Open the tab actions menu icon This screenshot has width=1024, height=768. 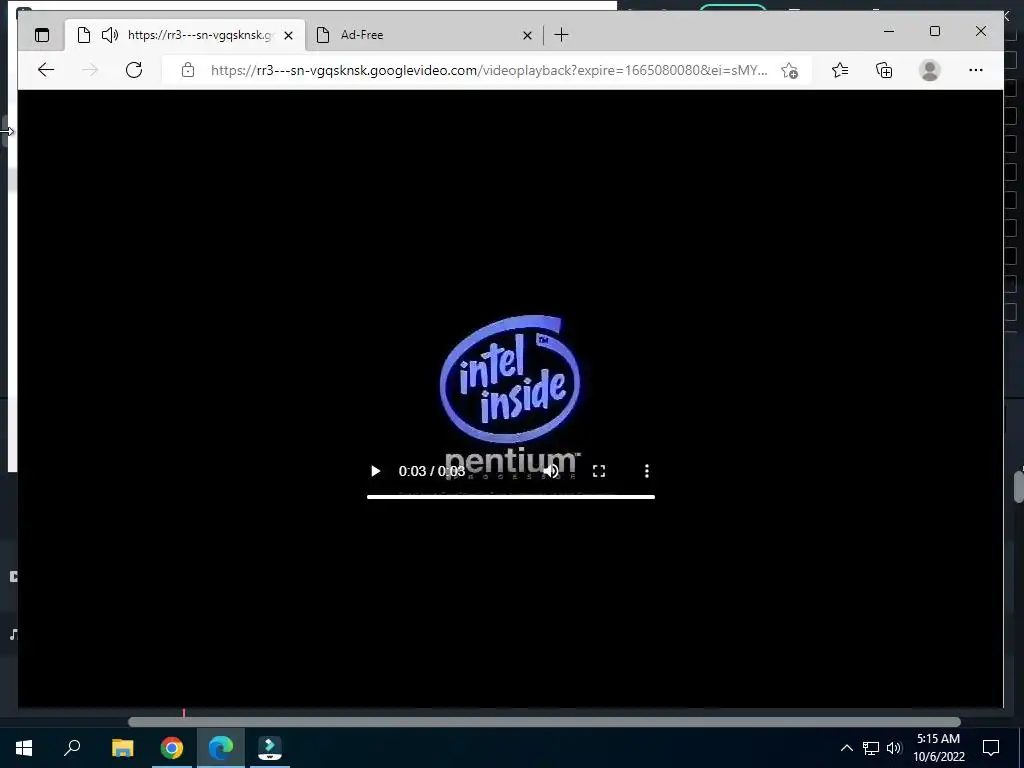click(42, 35)
